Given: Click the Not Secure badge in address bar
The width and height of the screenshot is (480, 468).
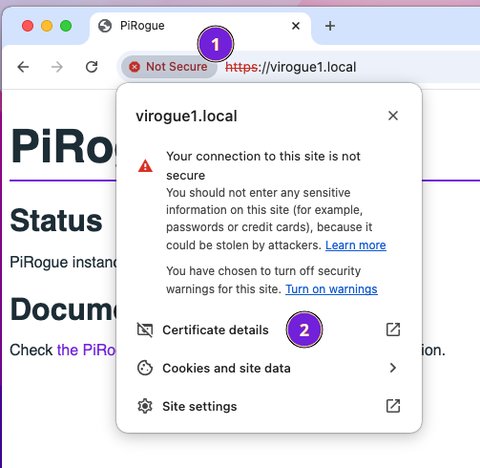Looking at the screenshot, I should 169,67.
